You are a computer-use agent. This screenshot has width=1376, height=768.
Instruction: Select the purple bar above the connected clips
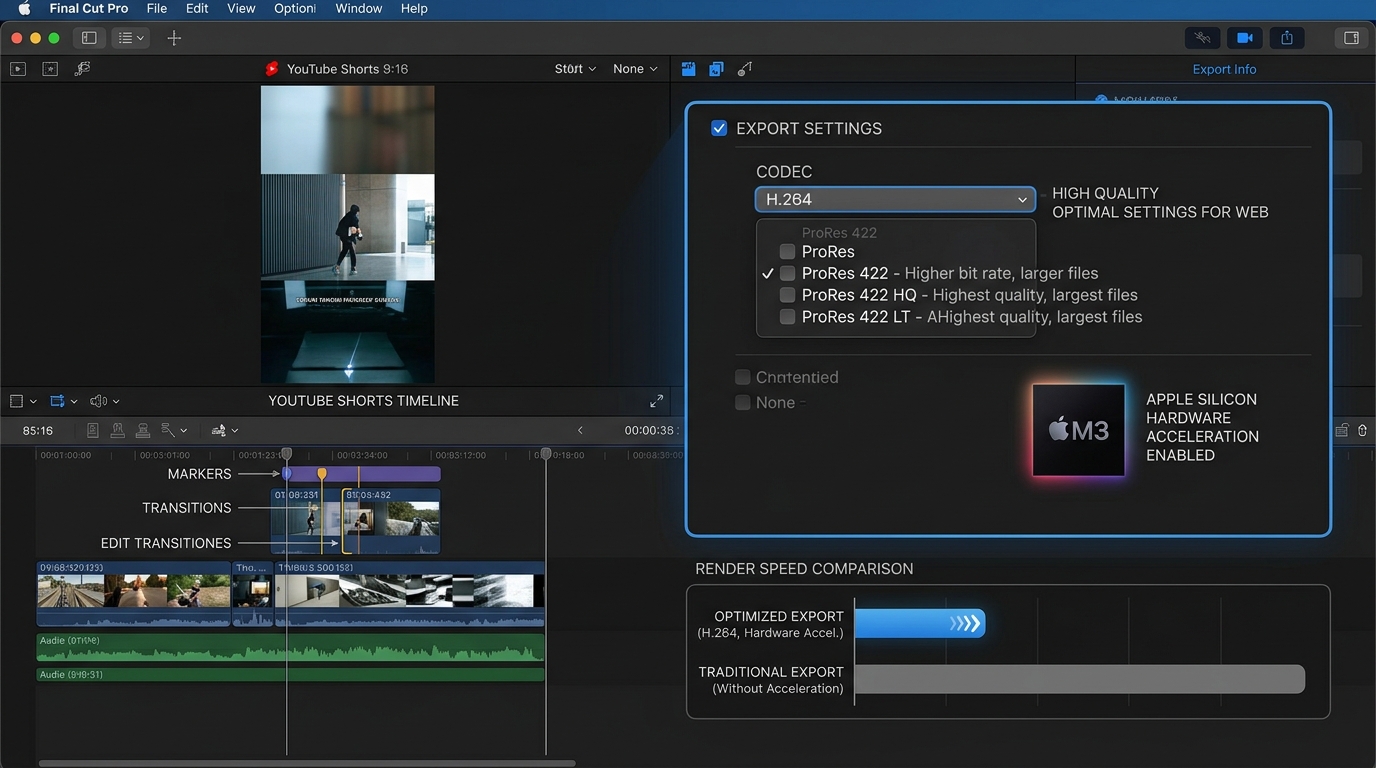coord(362,474)
